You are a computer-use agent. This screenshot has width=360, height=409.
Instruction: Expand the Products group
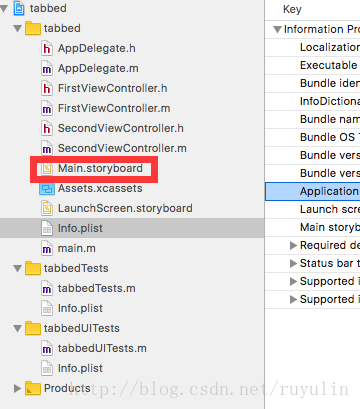[x=17, y=388]
